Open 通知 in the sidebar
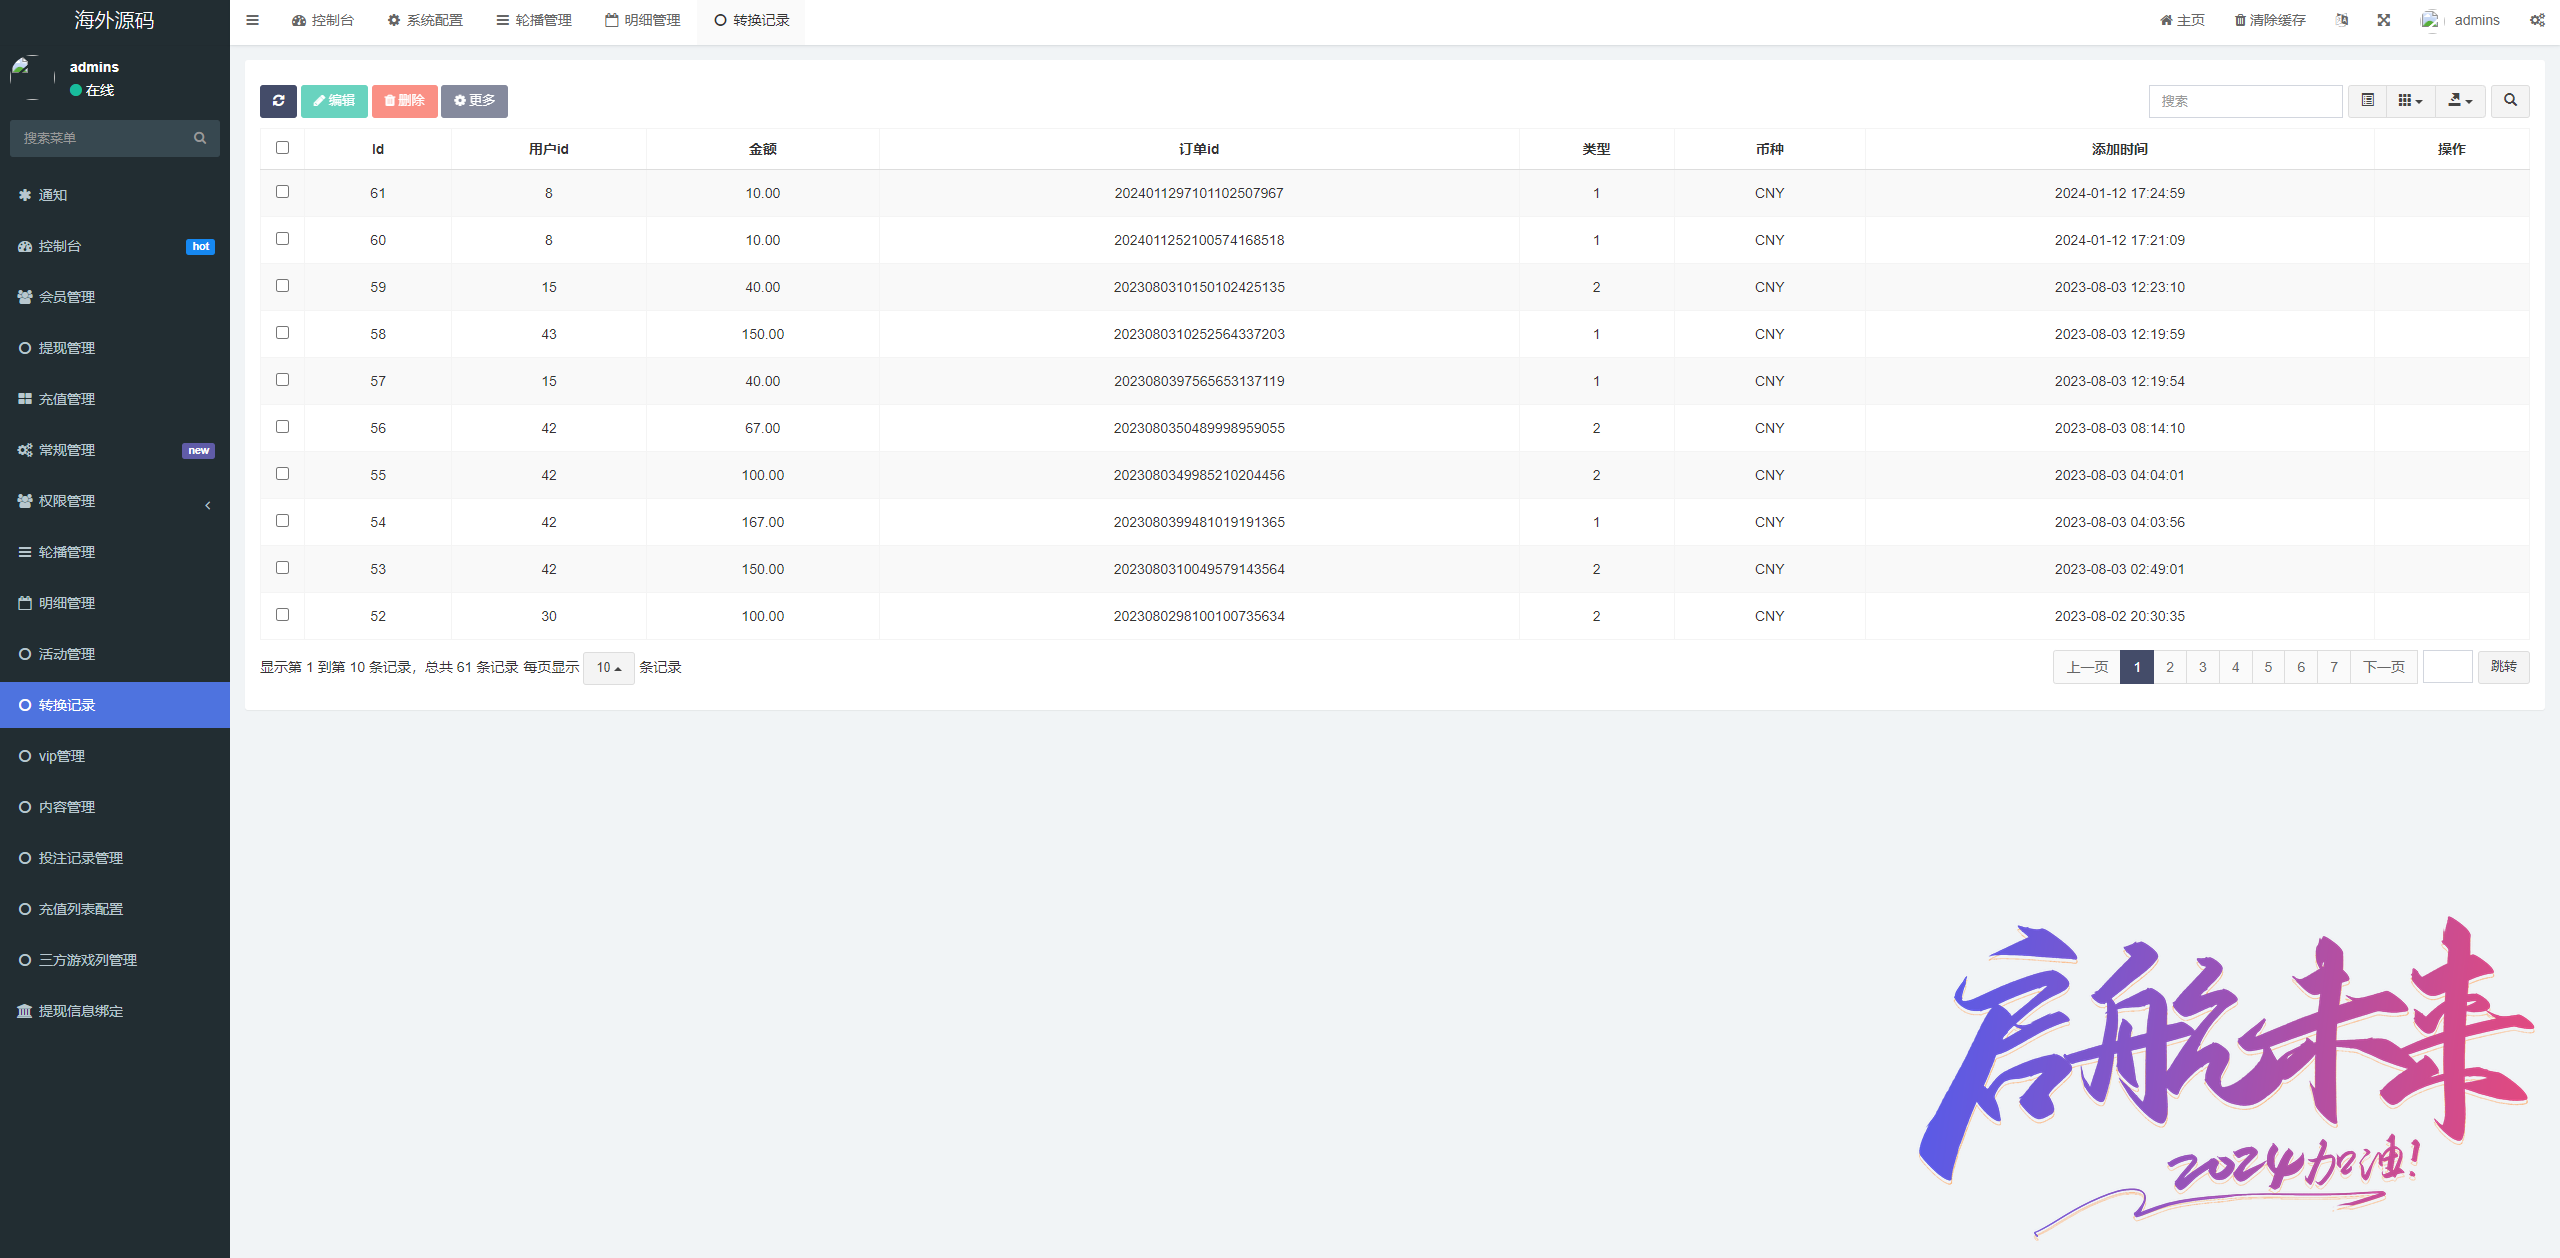2560x1258 pixels. click(115, 195)
